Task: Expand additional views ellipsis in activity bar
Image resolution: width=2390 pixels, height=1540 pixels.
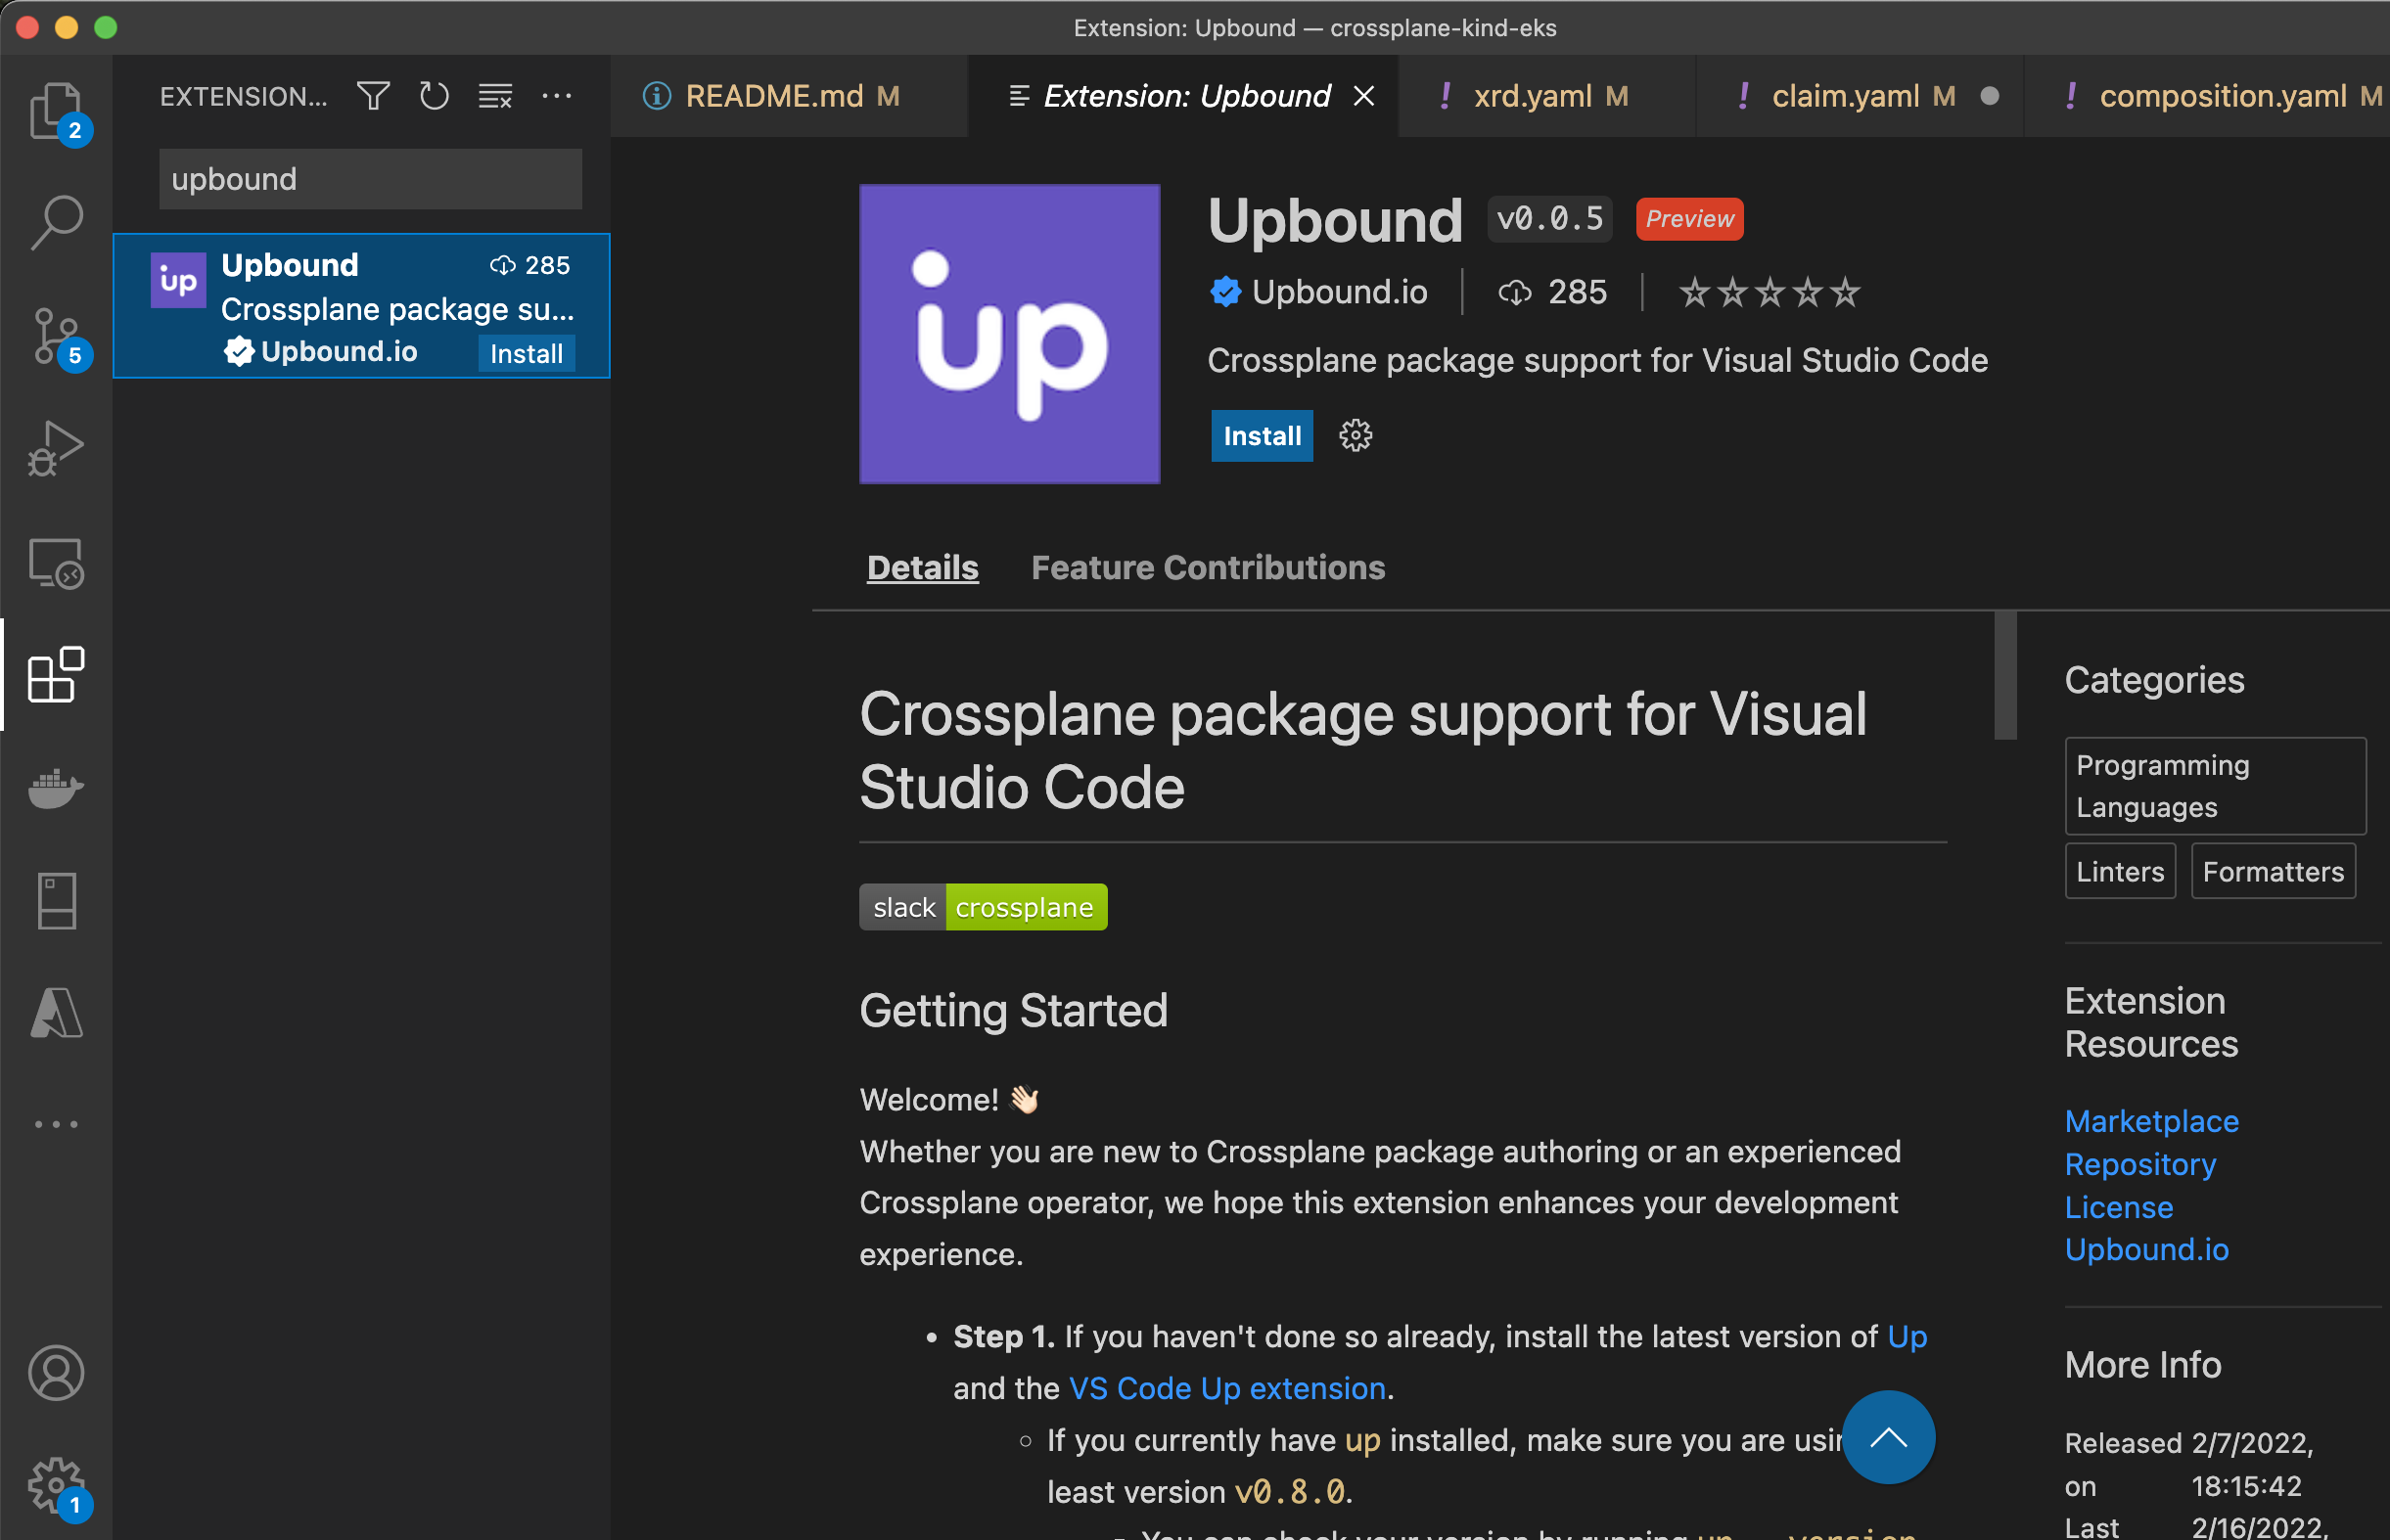Action: [55, 1124]
